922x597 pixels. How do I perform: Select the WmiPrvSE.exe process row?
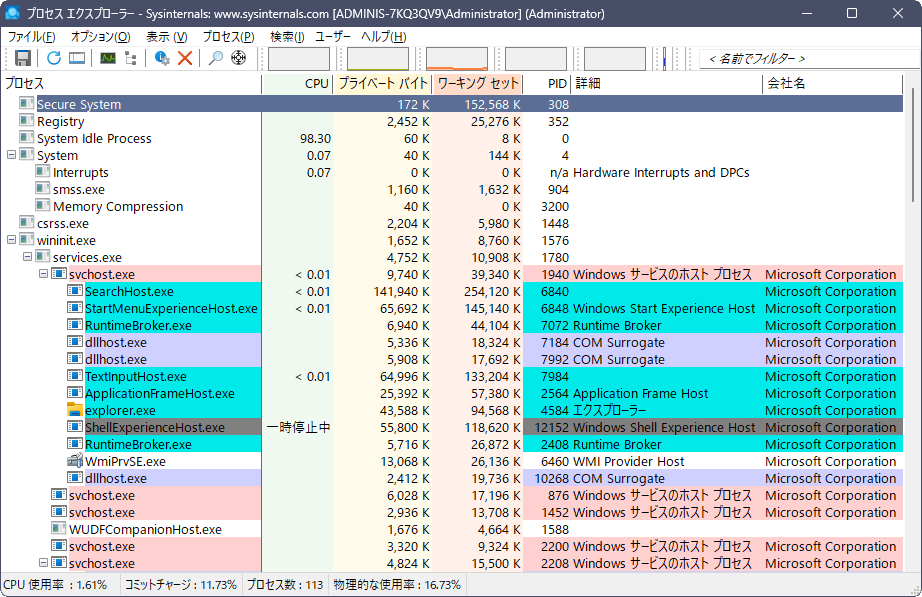[x=453, y=461]
